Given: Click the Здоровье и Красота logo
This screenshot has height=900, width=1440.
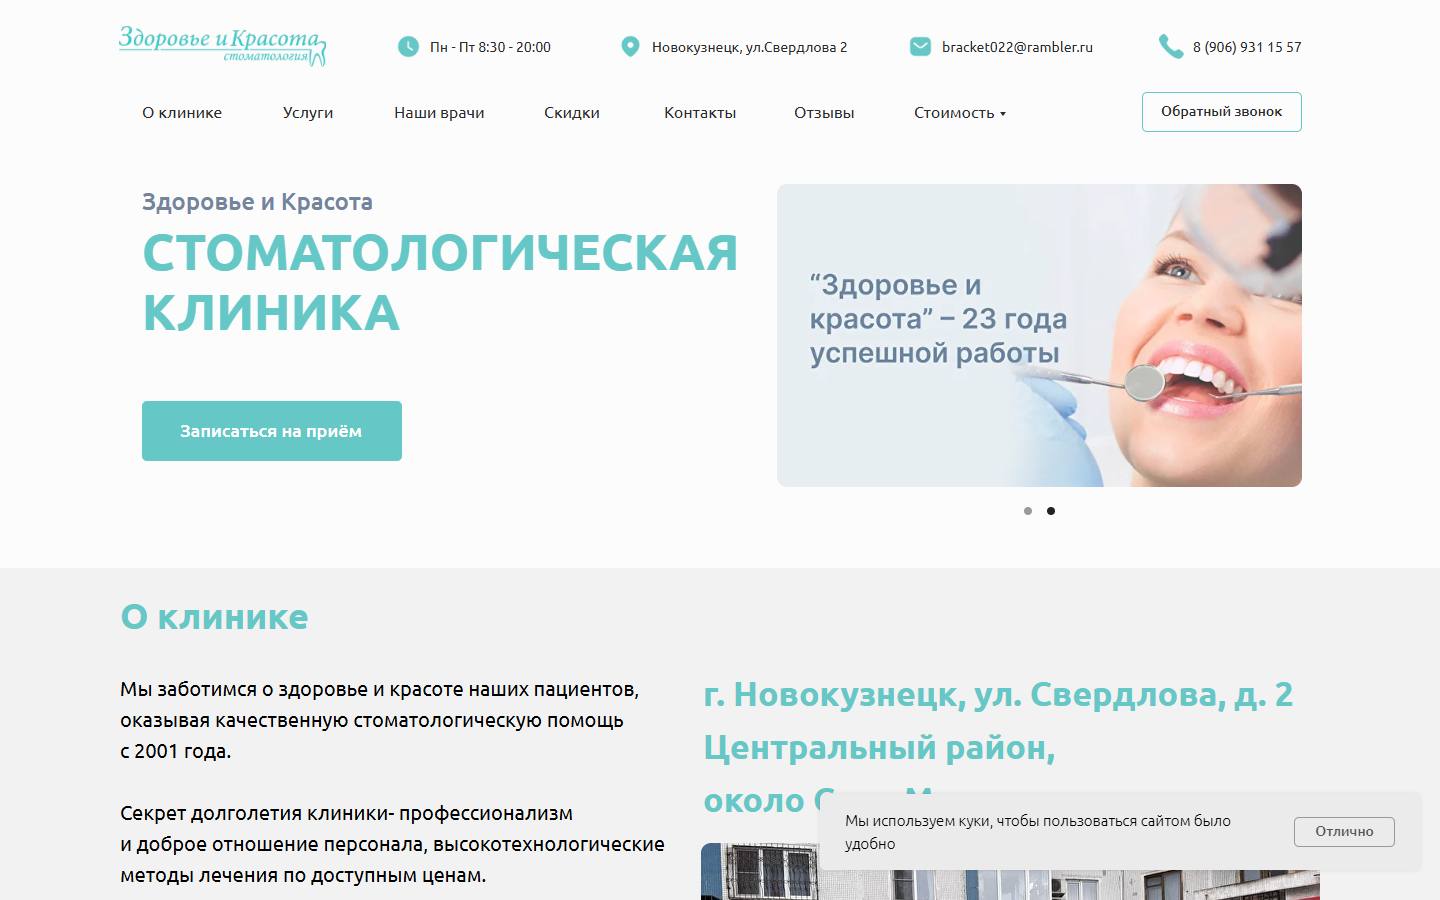Looking at the screenshot, I should pos(222,46).
